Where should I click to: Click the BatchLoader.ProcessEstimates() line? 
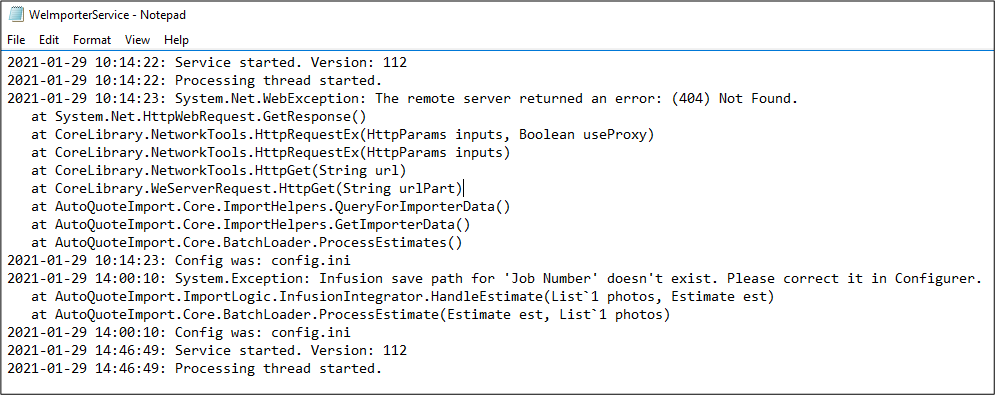click(x=246, y=243)
